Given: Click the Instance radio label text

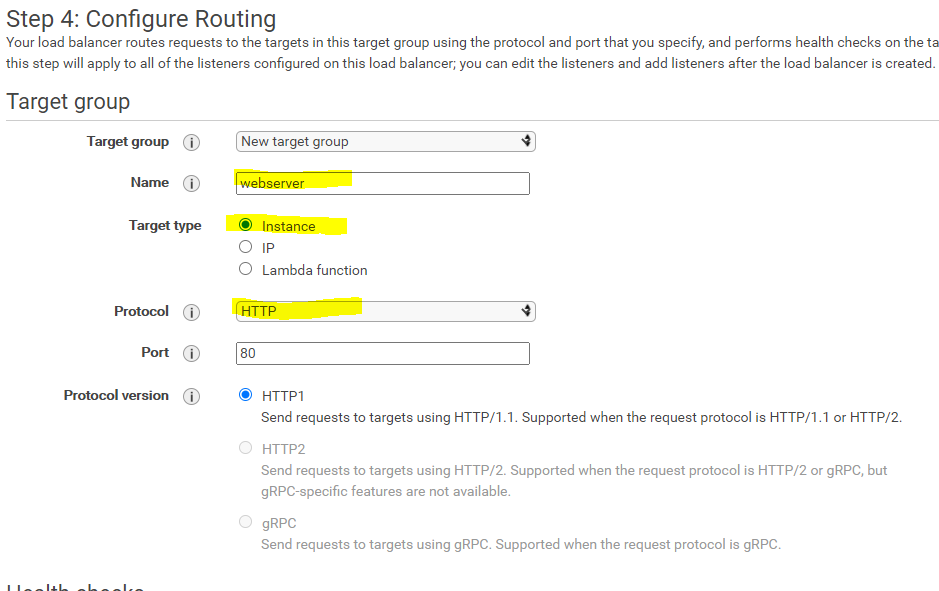Looking at the screenshot, I should tap(288, 226).
